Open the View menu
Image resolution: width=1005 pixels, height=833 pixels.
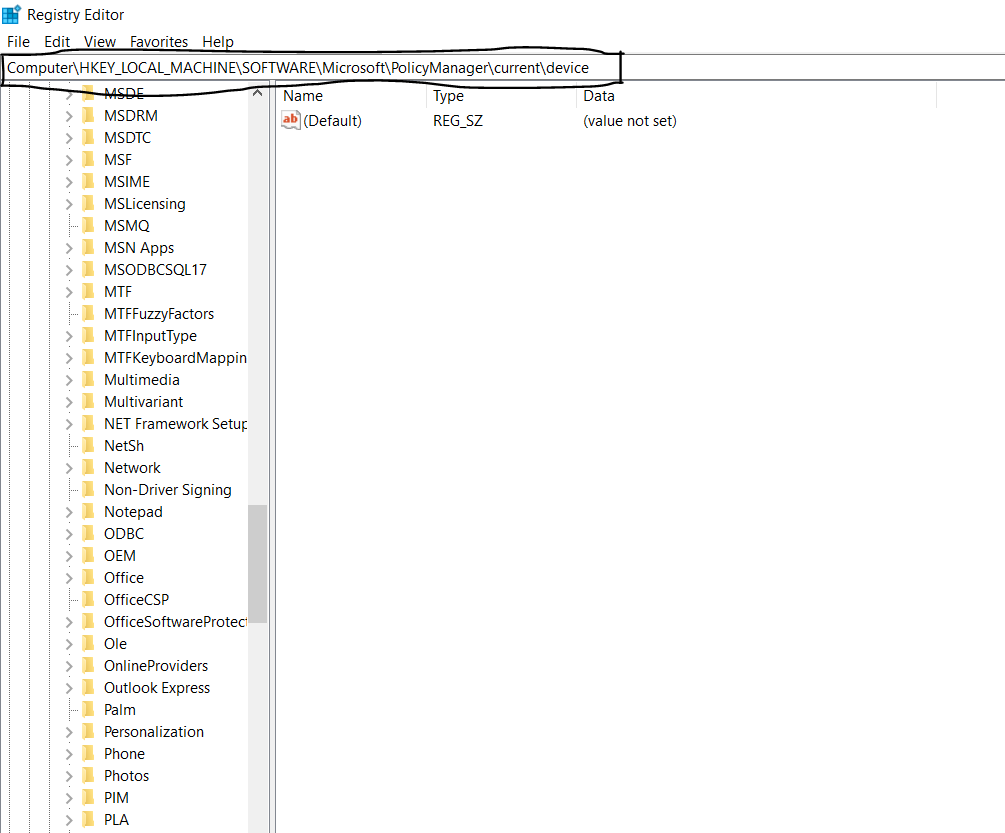pos(100,42)
